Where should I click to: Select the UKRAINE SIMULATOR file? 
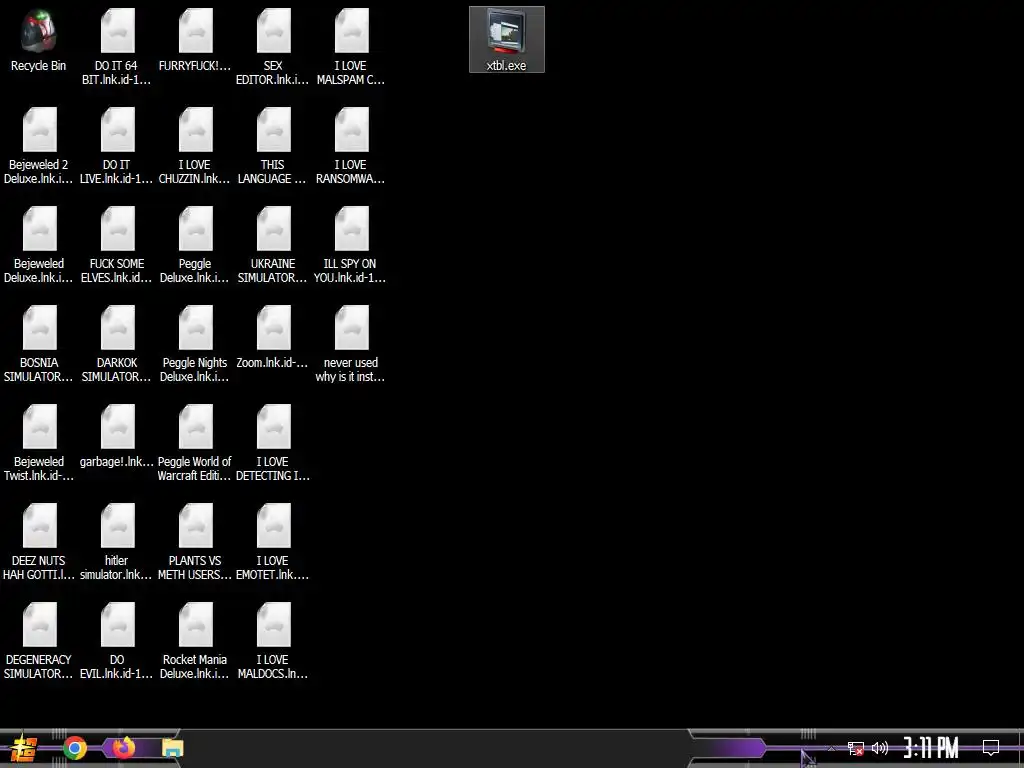tap(273, 246)
